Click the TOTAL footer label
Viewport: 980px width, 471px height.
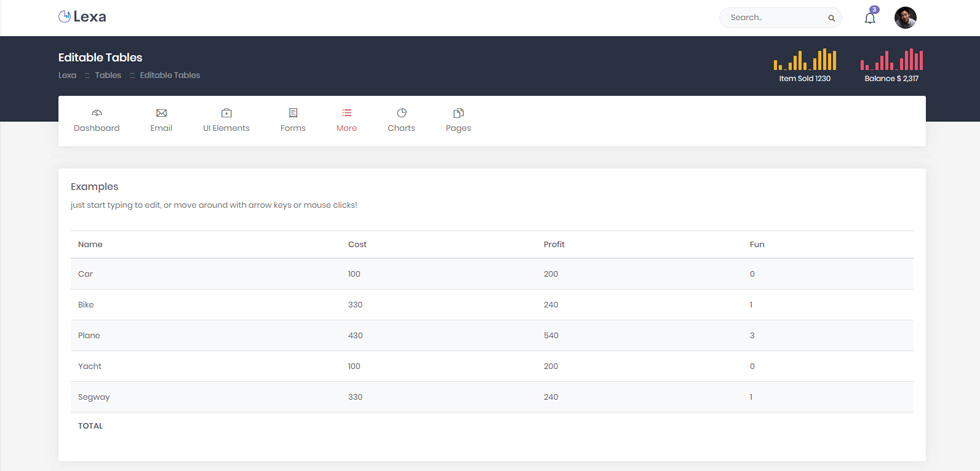pyautogui.click(x=91, y=426)
